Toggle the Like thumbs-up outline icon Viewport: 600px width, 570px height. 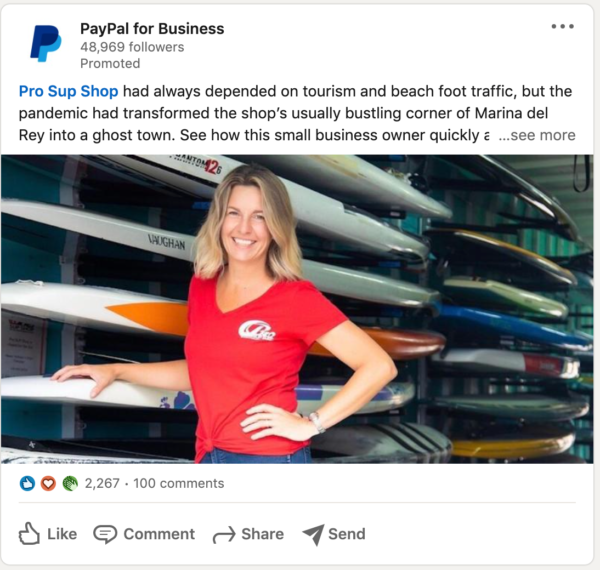(29, 533)
